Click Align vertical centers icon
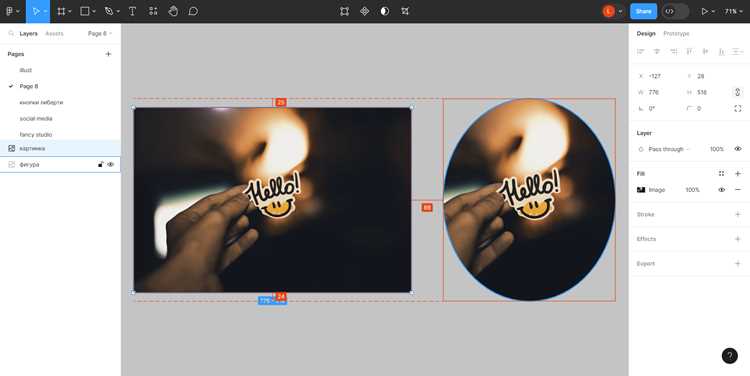The image size is (750, 376). click(x=705, y=51)
